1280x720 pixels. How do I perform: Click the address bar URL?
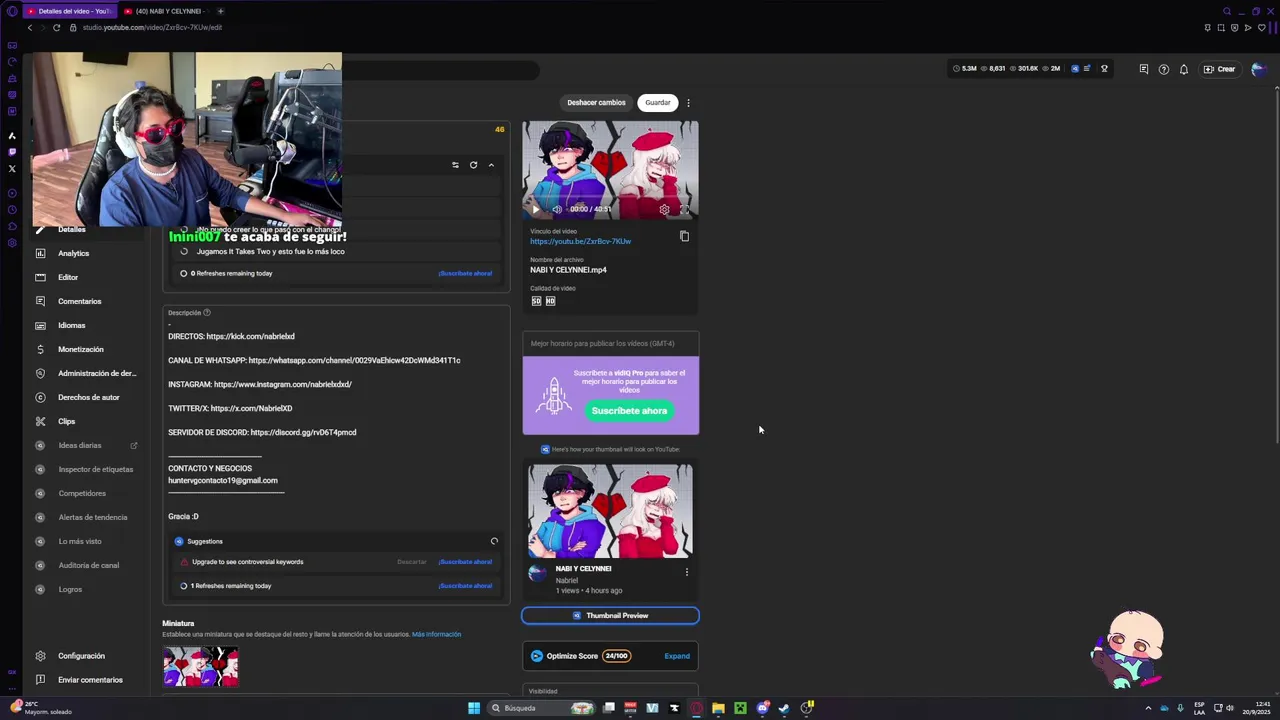(x=152, y=27)
